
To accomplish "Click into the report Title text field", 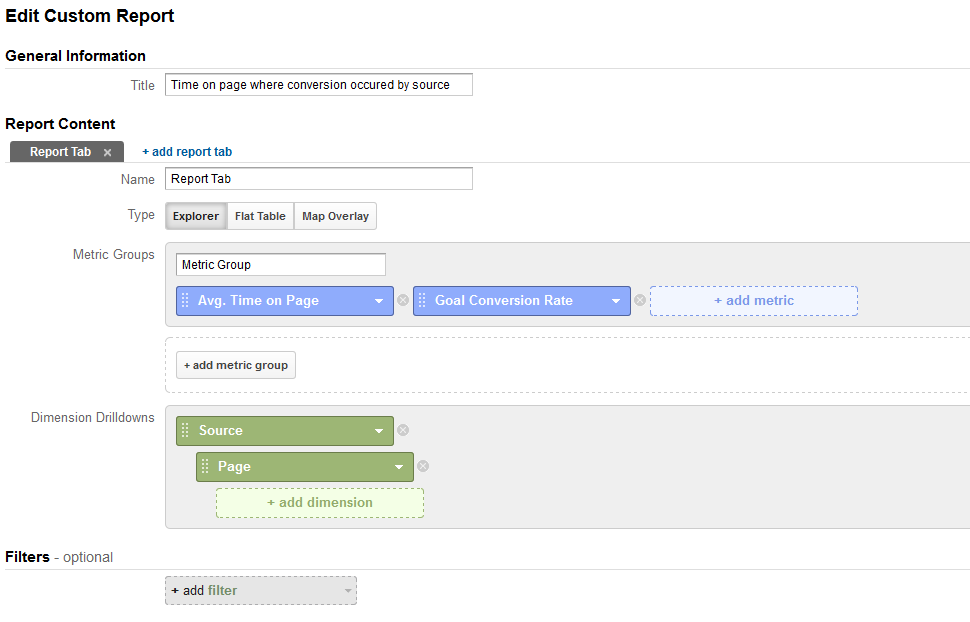I will [318, 85].
